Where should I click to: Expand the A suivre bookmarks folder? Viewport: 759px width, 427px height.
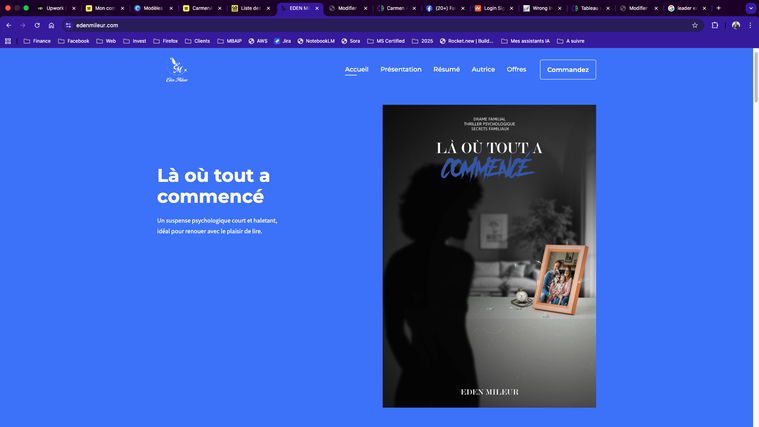571,41
